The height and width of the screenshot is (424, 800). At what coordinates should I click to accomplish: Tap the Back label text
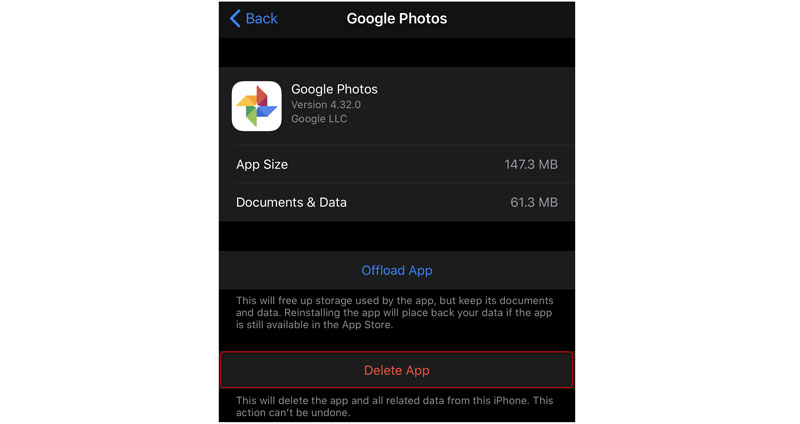(x=261, y=18)
